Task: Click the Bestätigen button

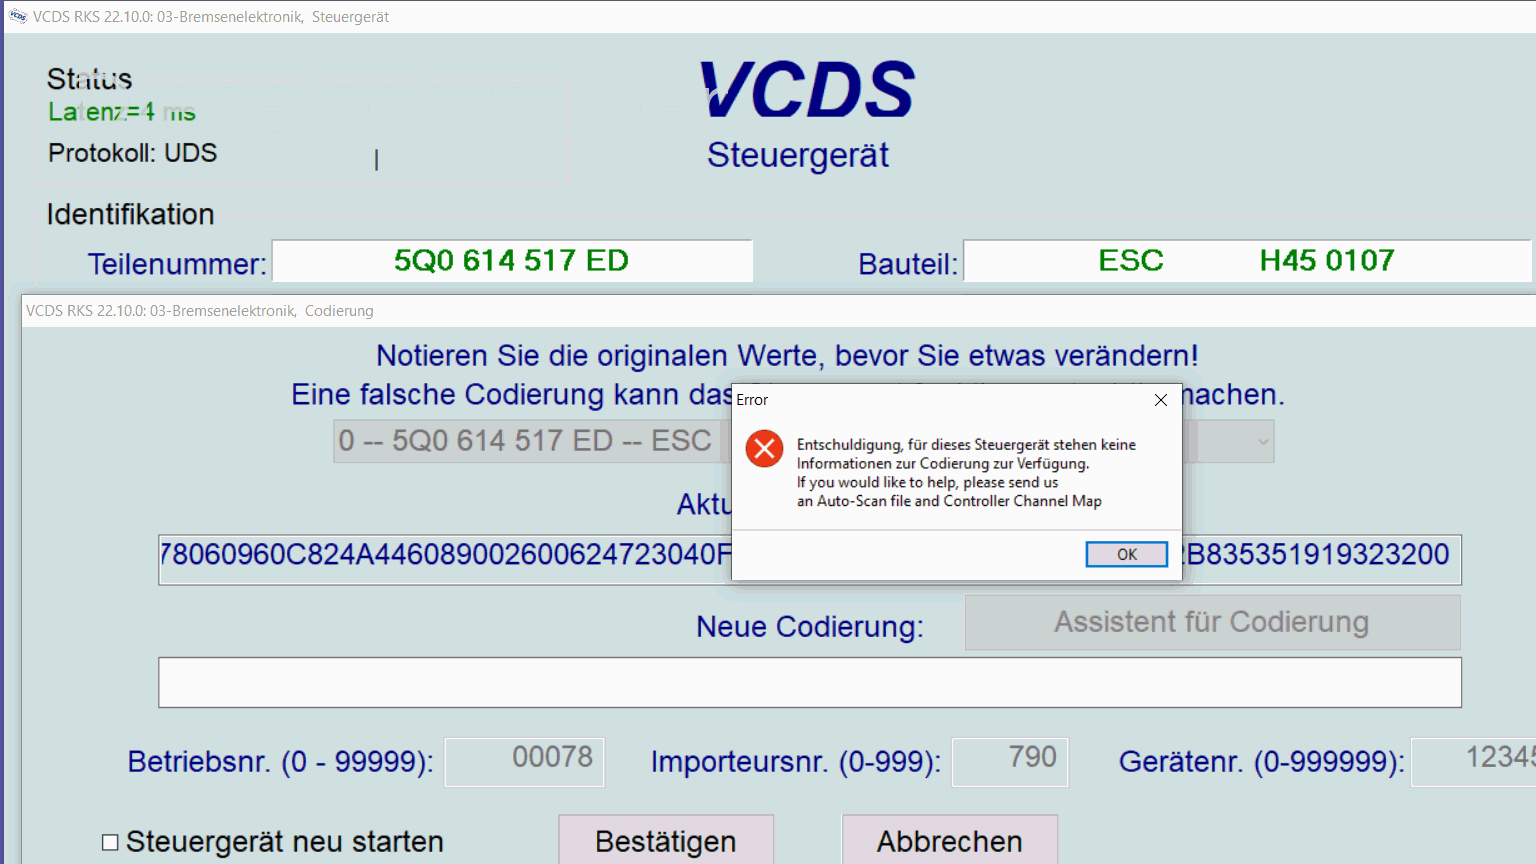Action: tap(666, 841)
